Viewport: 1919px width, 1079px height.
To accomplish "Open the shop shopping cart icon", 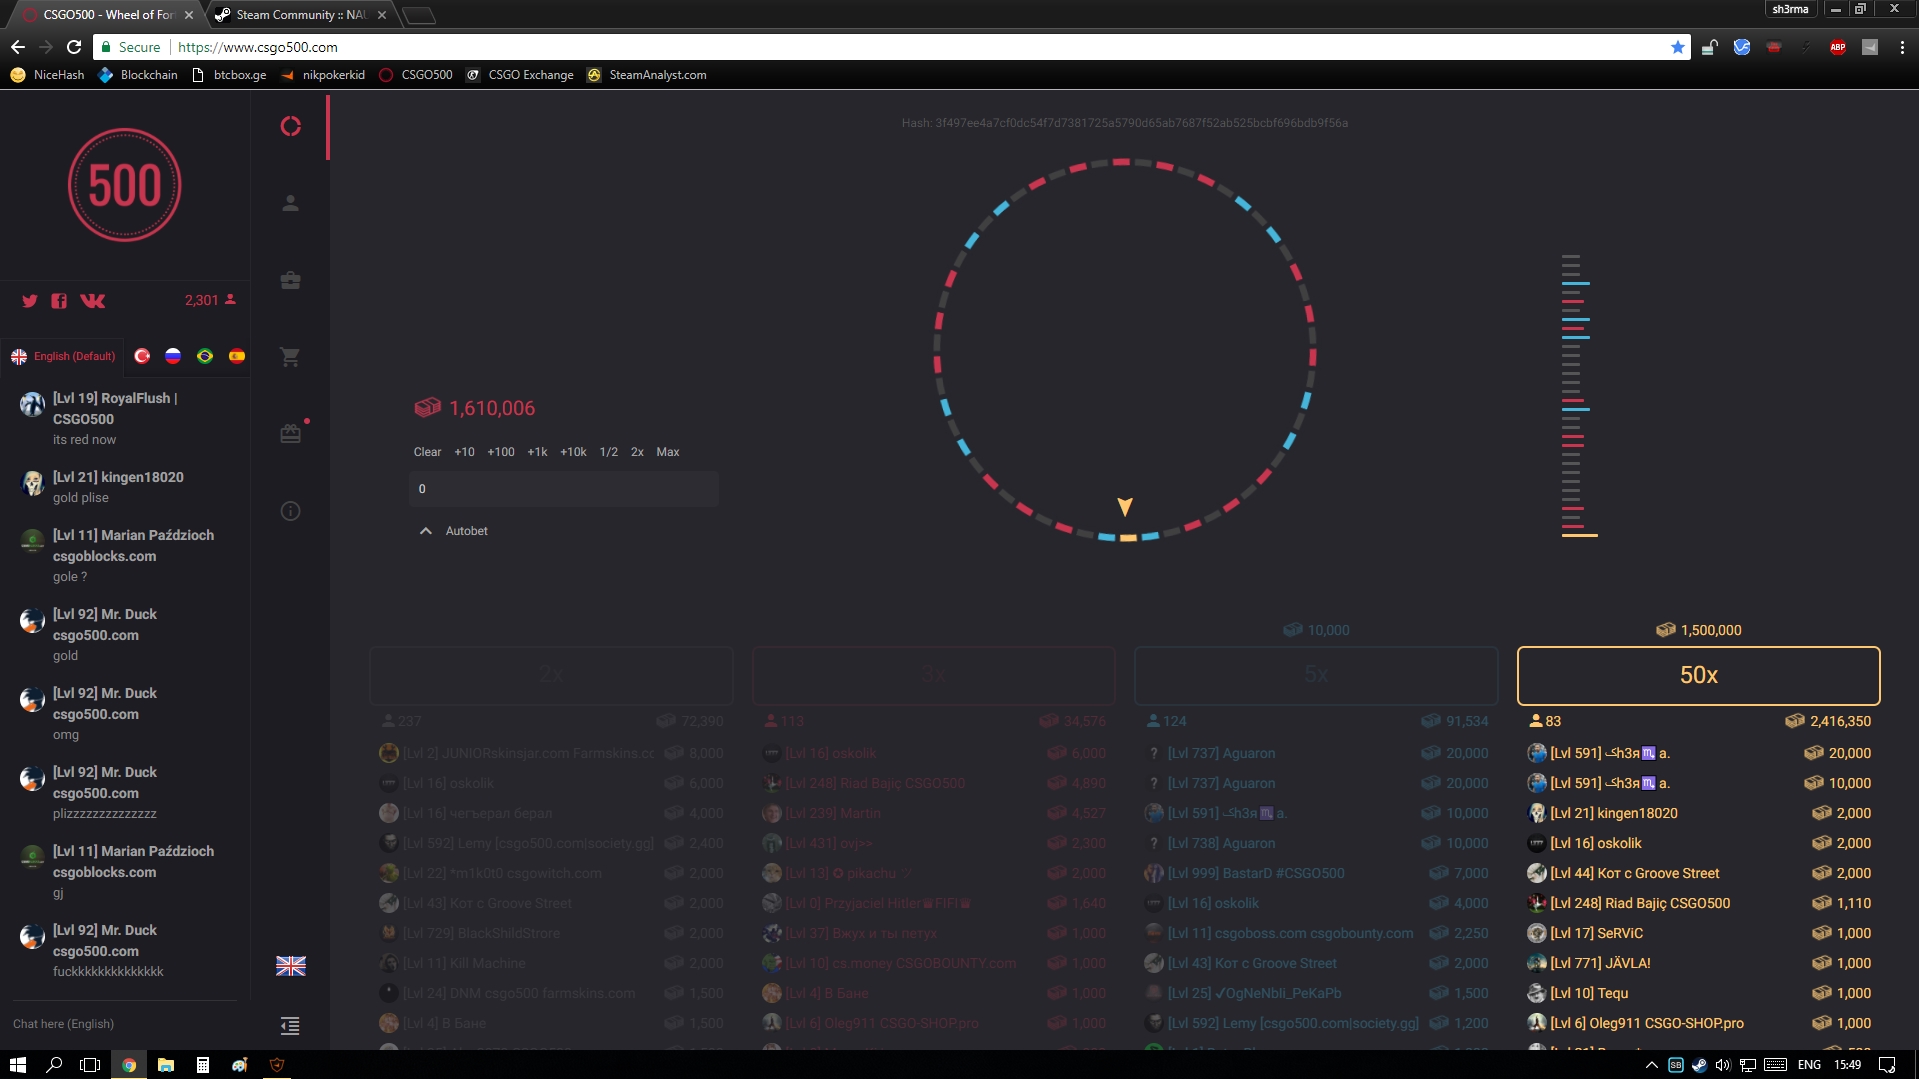I will (290, 357).
